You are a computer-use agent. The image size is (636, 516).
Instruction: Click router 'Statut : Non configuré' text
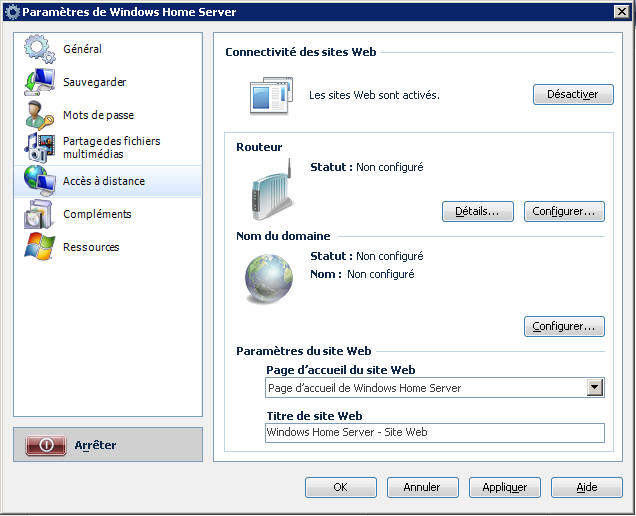[x=367, y=167]
